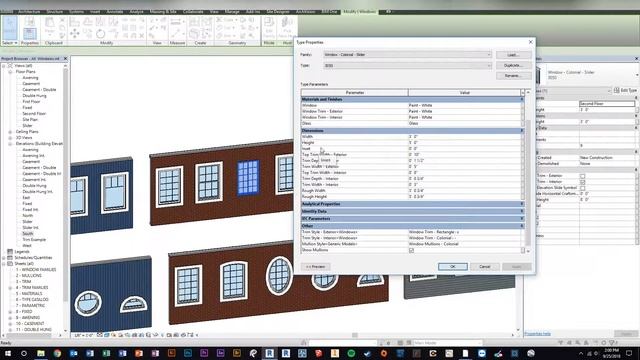Click the Paste clipboard icon
The height and width of the screenshot is (360, 640).
[x=50, y=24]
